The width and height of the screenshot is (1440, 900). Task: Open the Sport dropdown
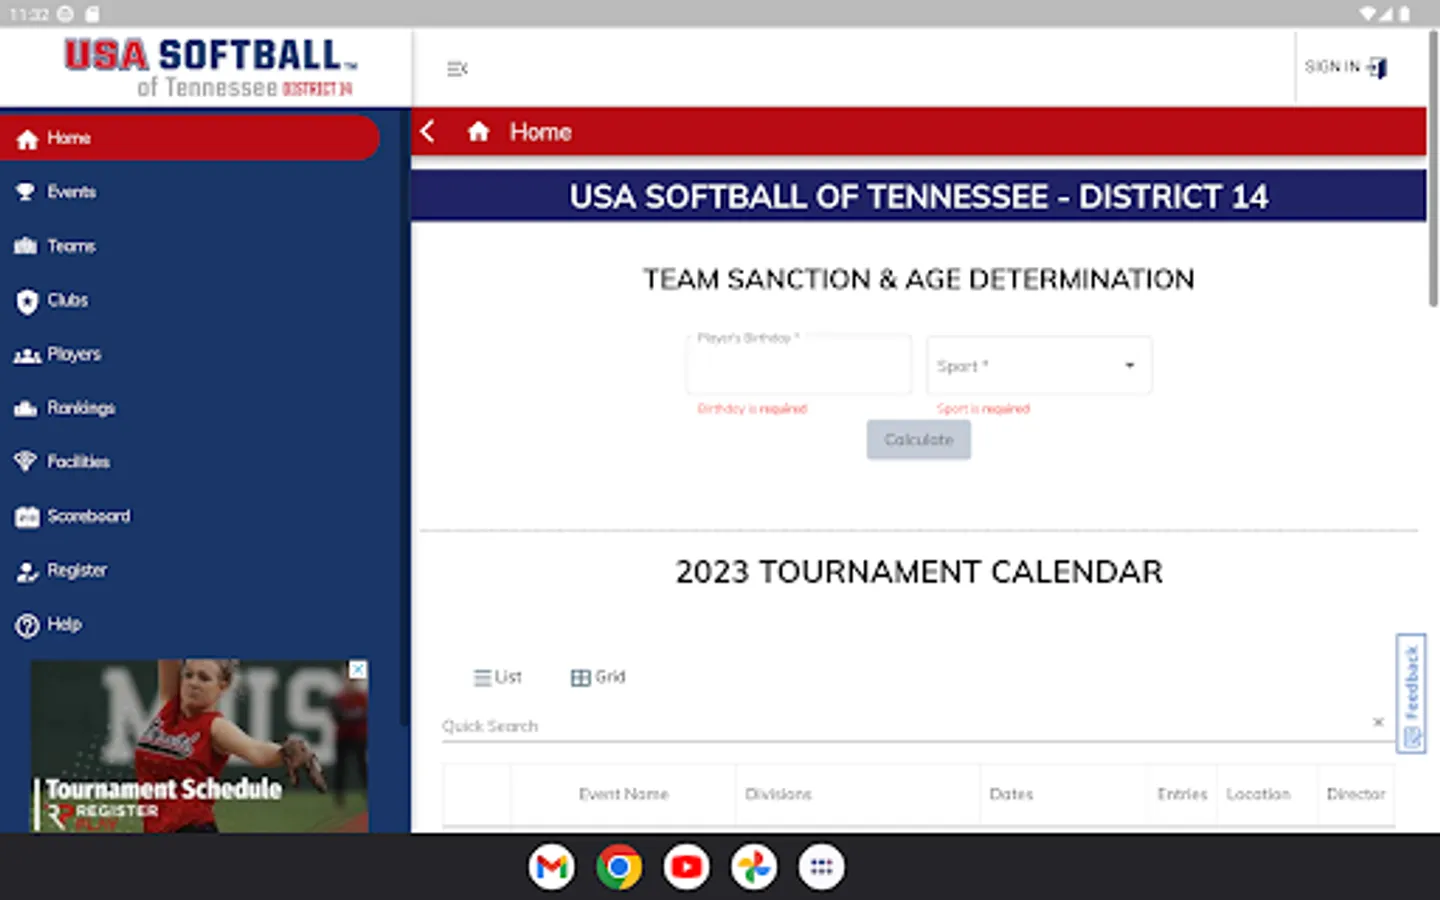[x=1039, y=365]
